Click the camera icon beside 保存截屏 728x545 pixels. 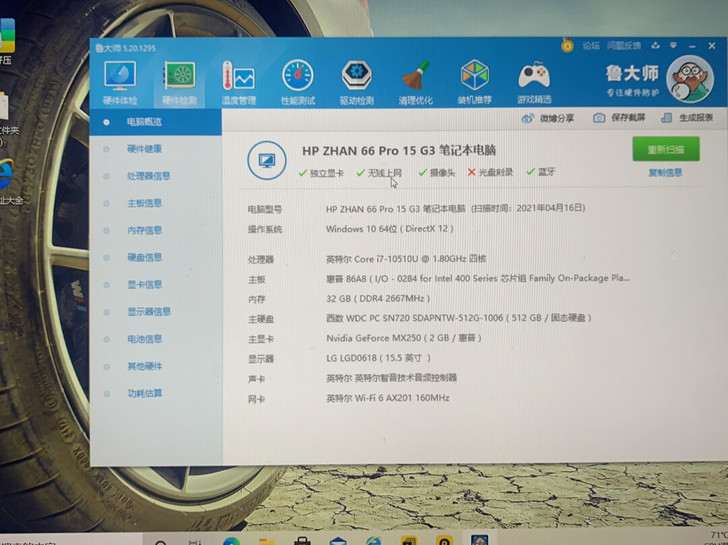click(x=599, y=118)
